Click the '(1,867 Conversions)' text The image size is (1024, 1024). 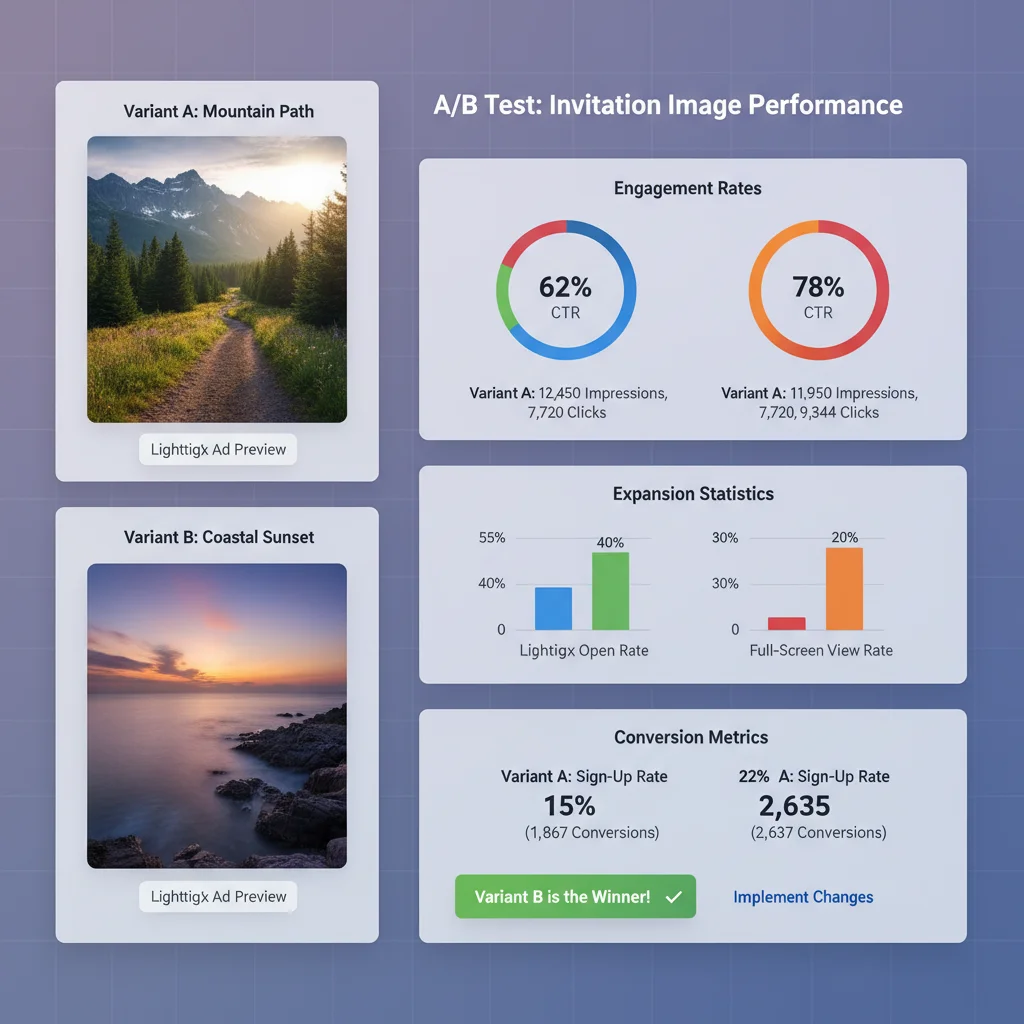pyautogui.click(x=592, y=833)
